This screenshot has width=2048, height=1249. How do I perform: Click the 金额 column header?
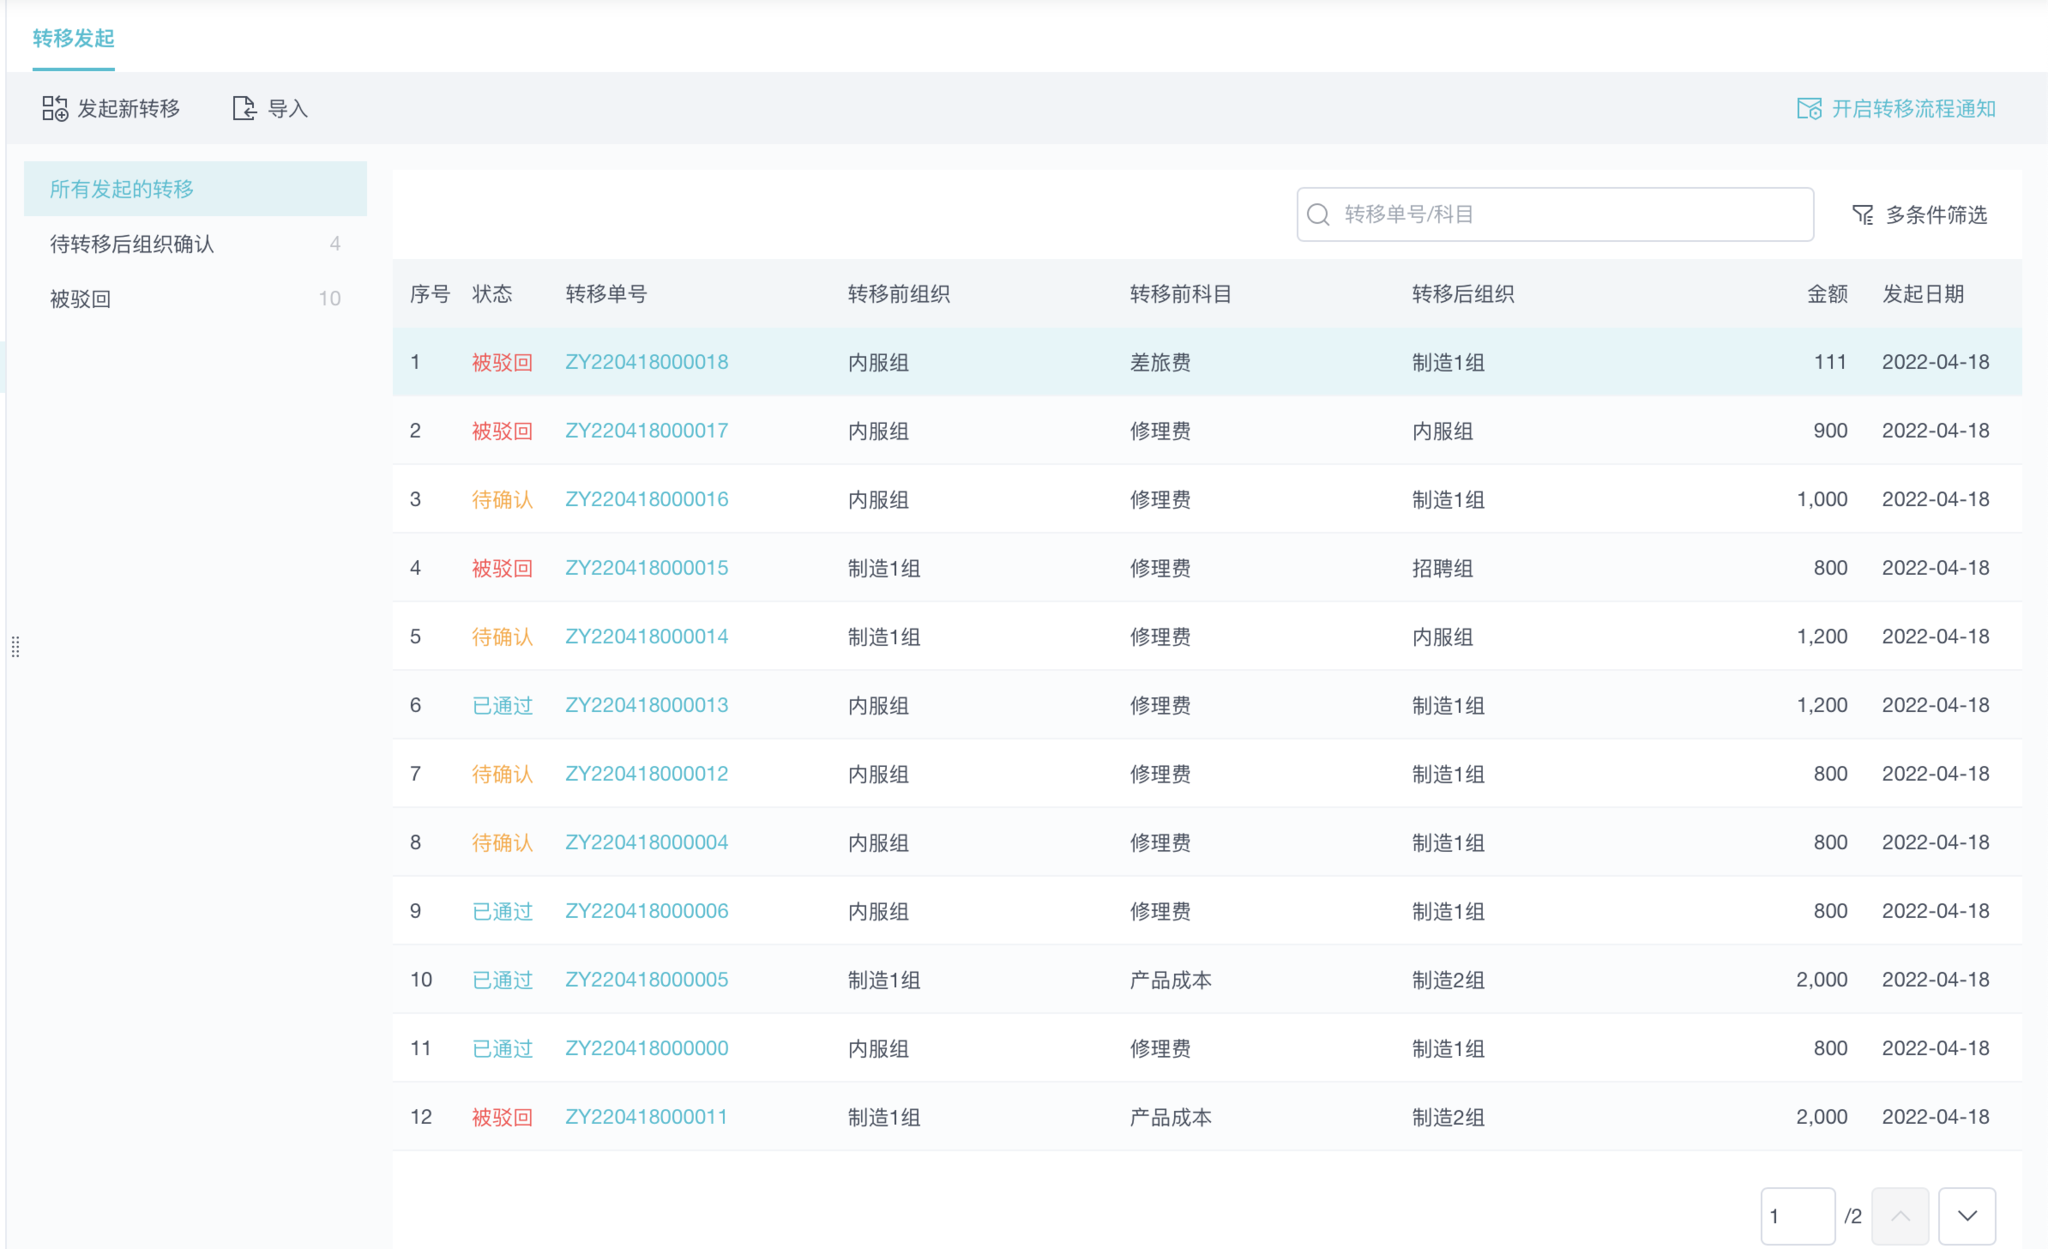tap(1826, 293)
